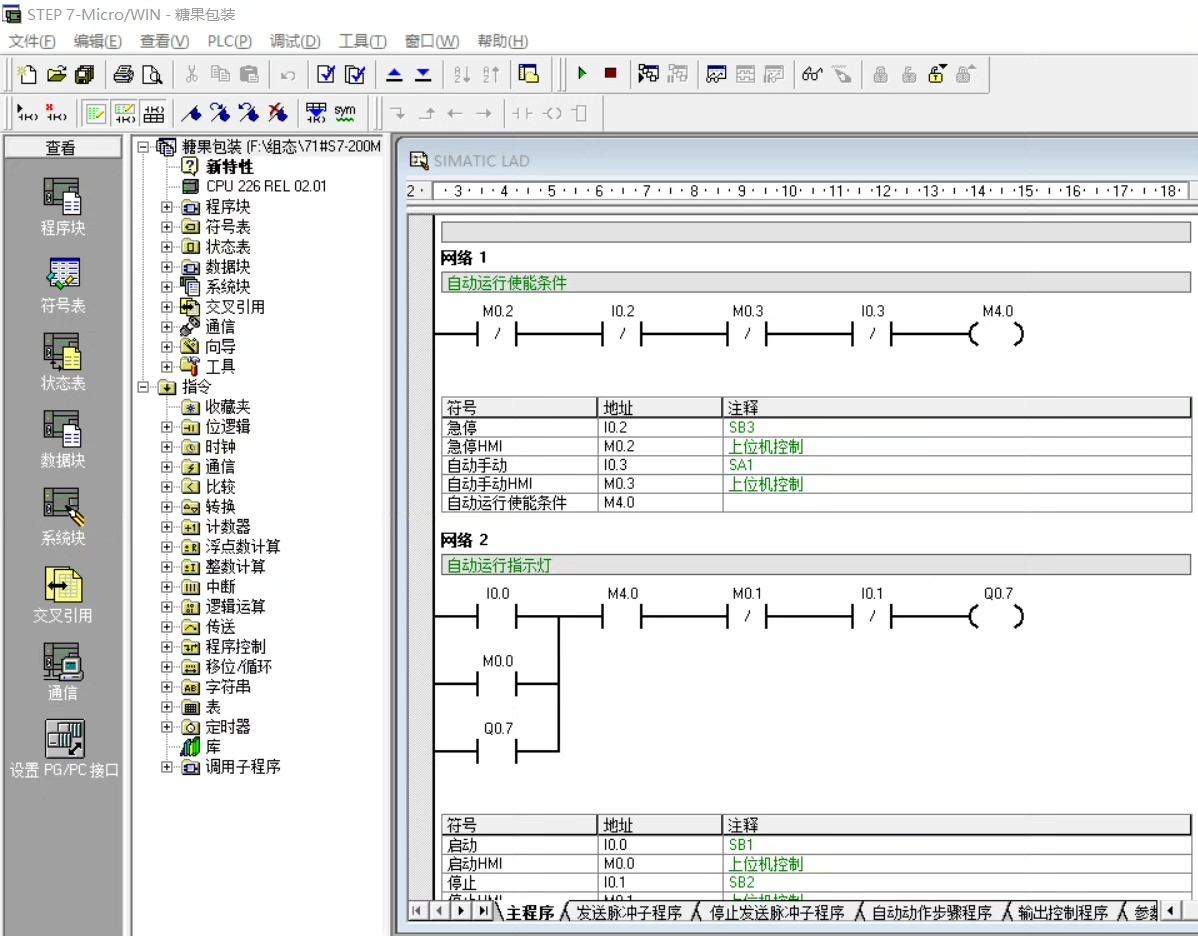Select CPU 226 REL 02.01 tree item
The image size is (1198, 936).
[x=265, y=186]
